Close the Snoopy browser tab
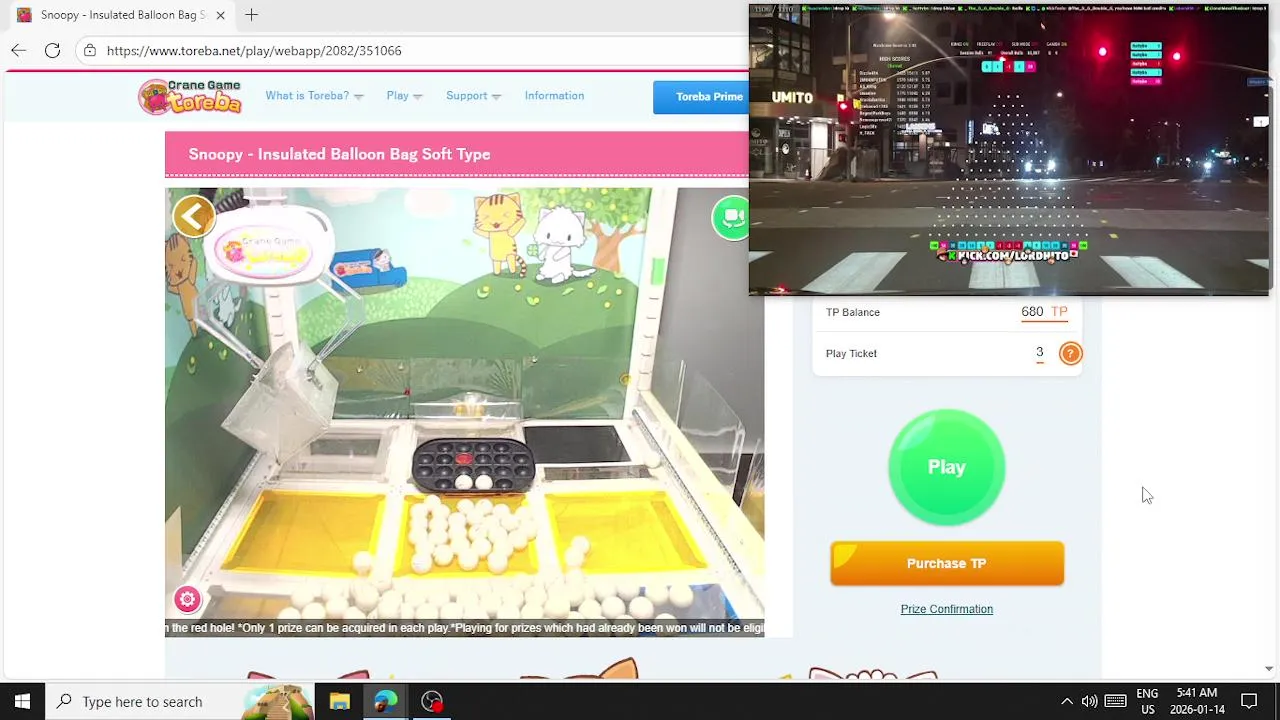1280x720 pixels. tap(220, 15)
